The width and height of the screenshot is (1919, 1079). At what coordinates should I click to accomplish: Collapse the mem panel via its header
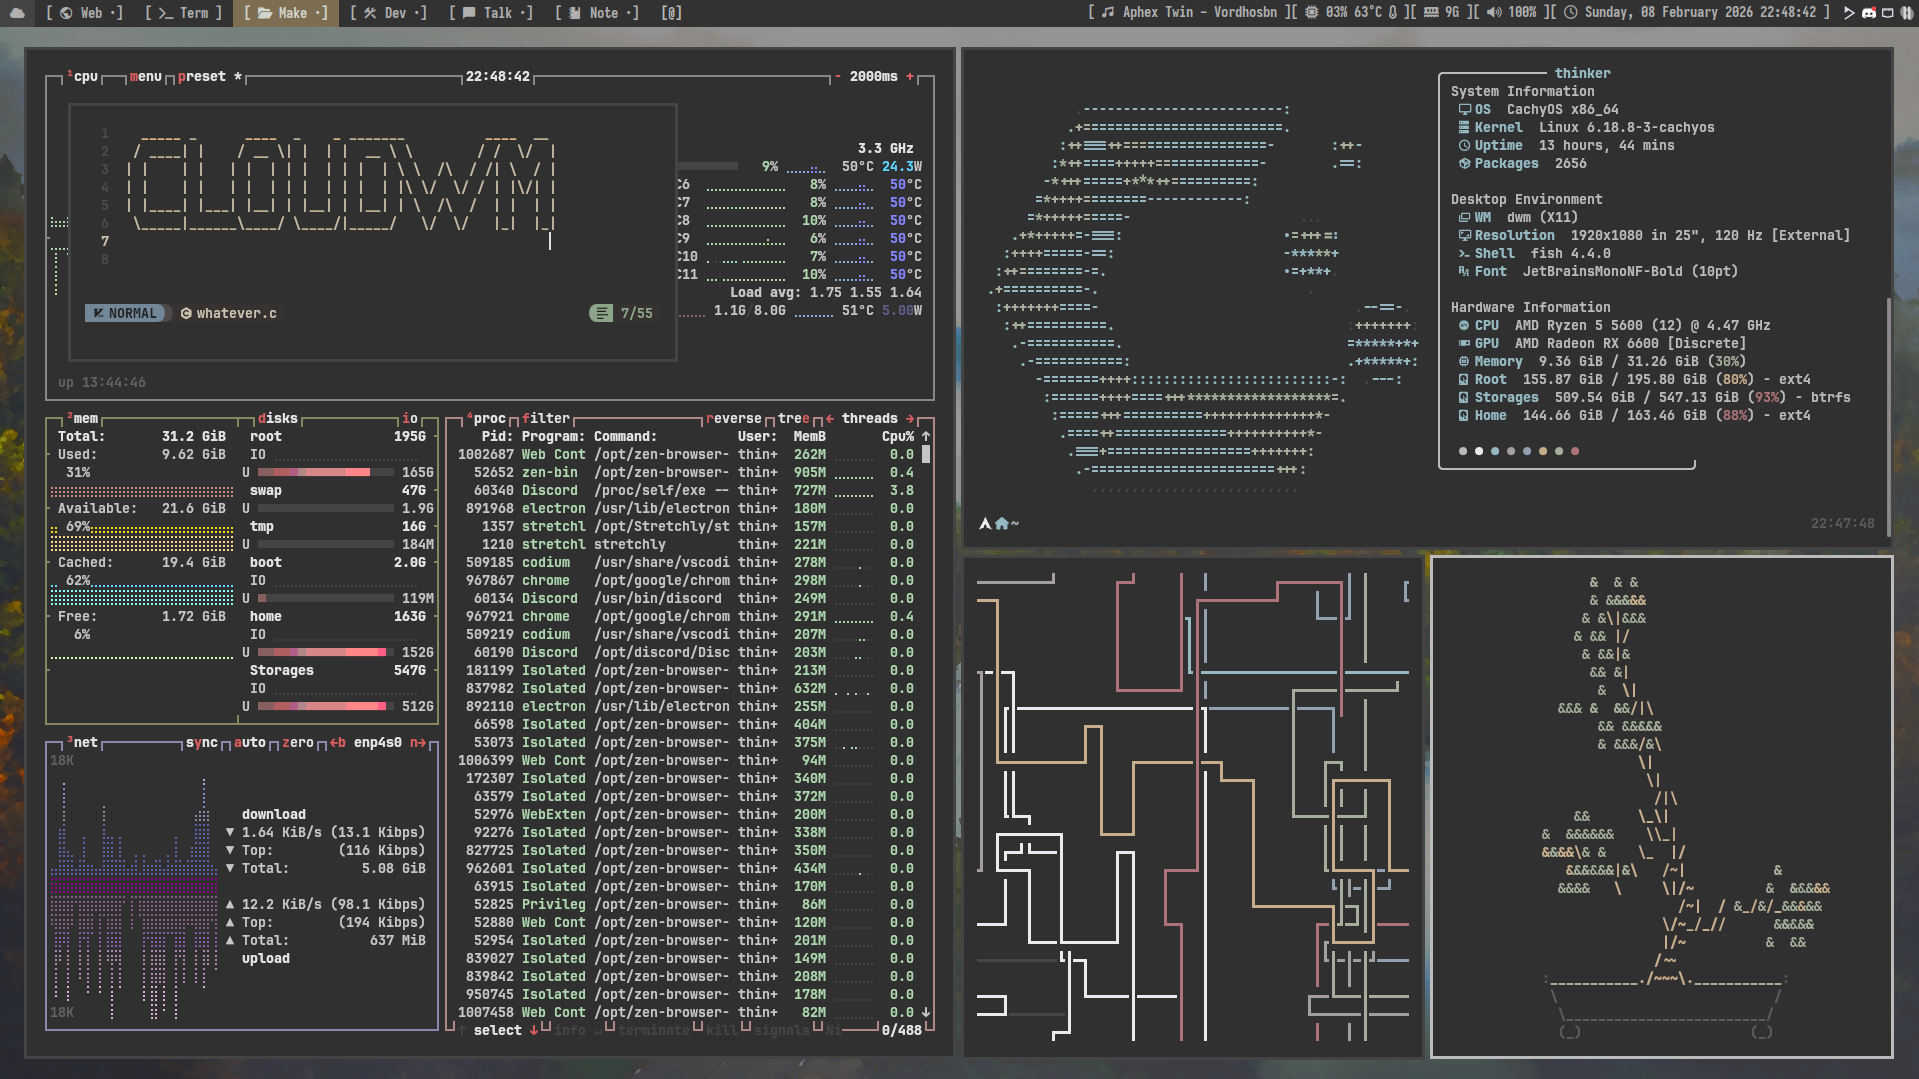83,418
